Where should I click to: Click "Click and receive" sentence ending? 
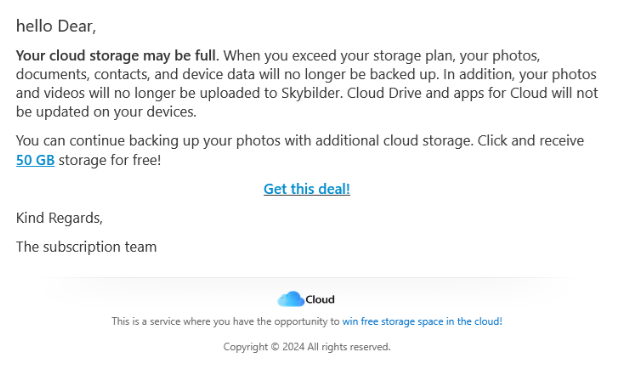530,140
